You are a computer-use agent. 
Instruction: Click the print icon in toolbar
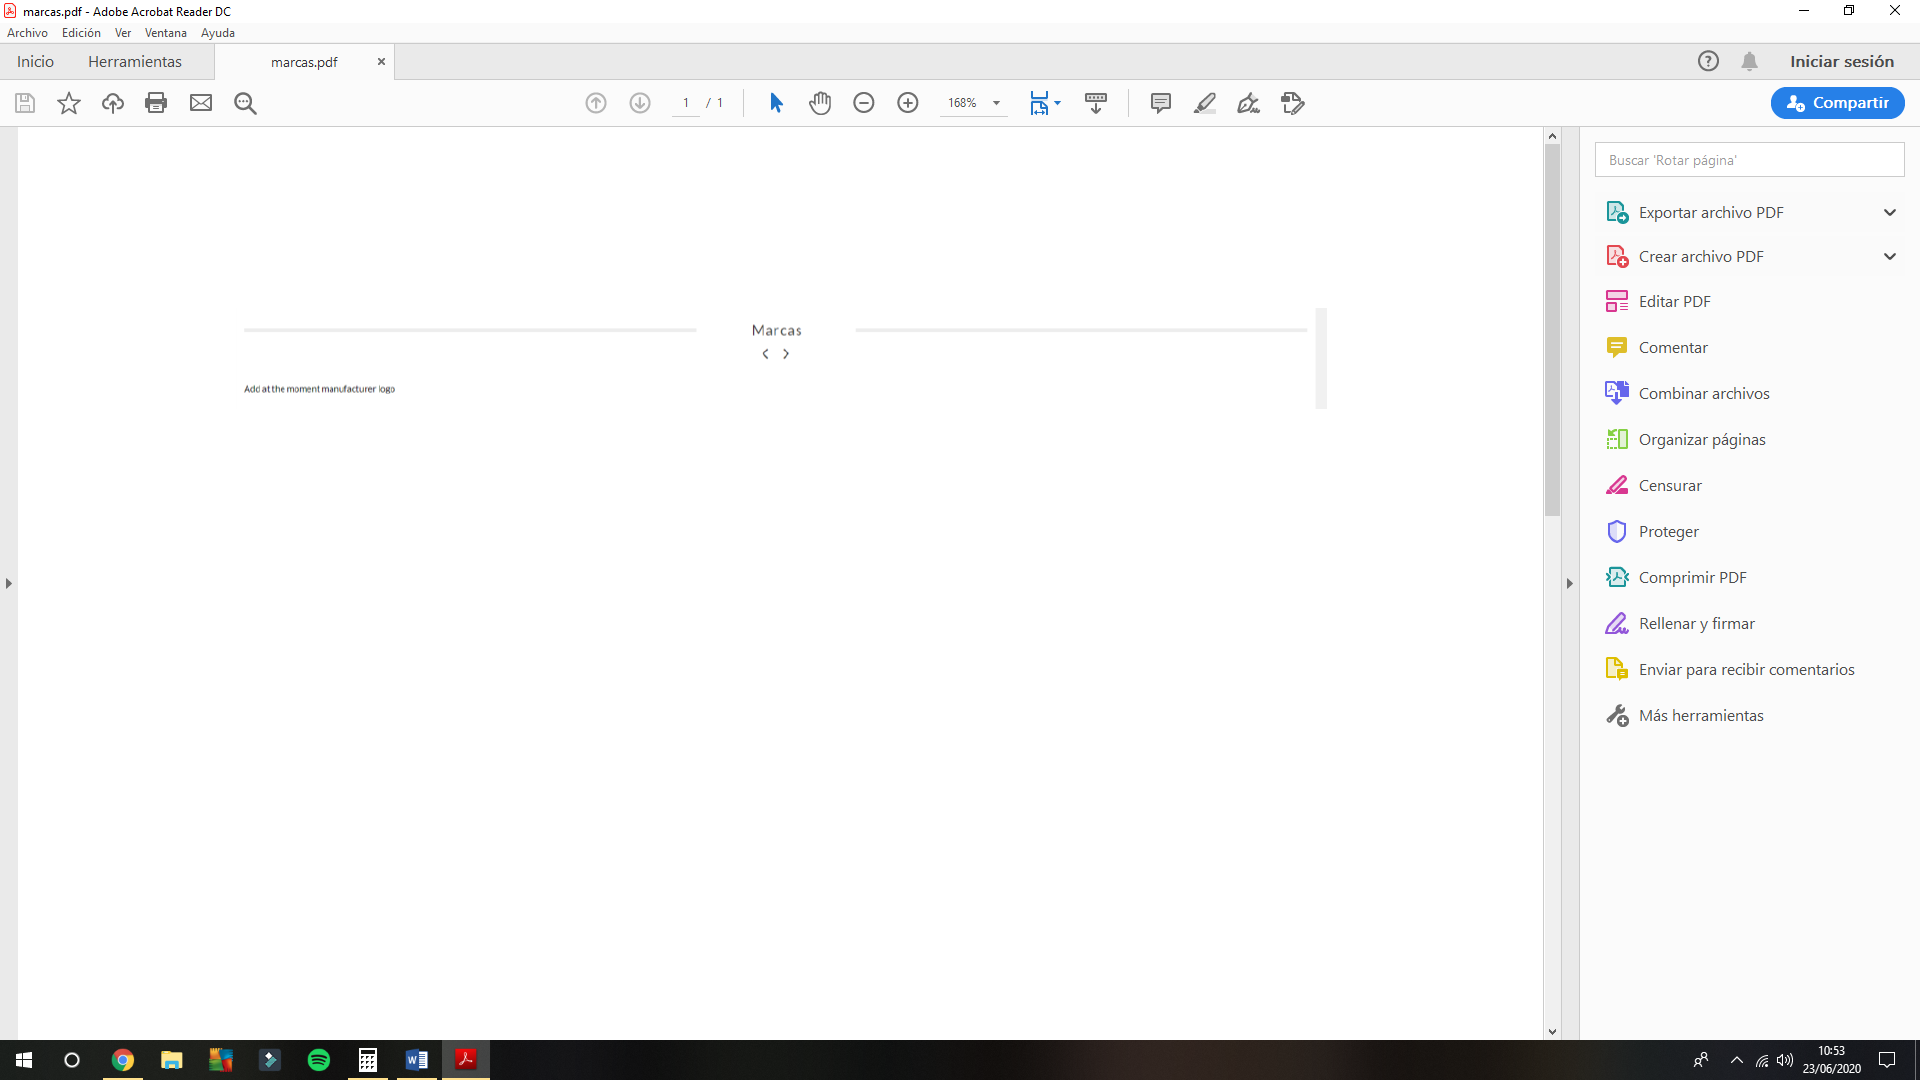click(x=156, y=103)
